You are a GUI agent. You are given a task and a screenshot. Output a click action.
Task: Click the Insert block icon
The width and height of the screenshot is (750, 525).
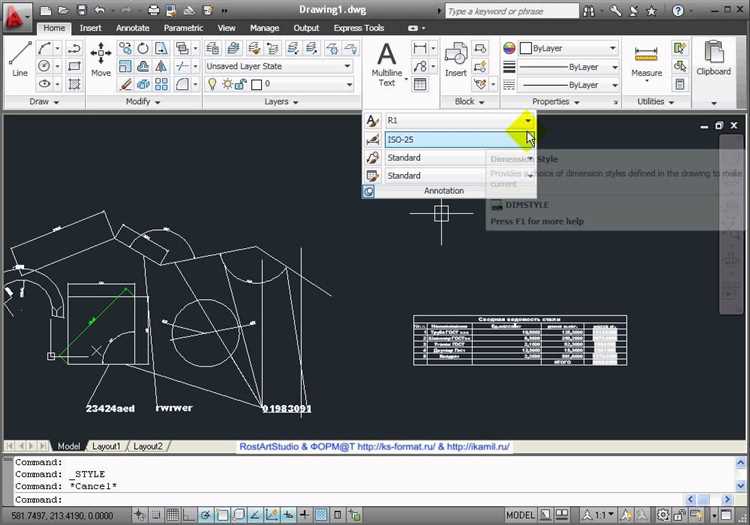coord(455,59)
